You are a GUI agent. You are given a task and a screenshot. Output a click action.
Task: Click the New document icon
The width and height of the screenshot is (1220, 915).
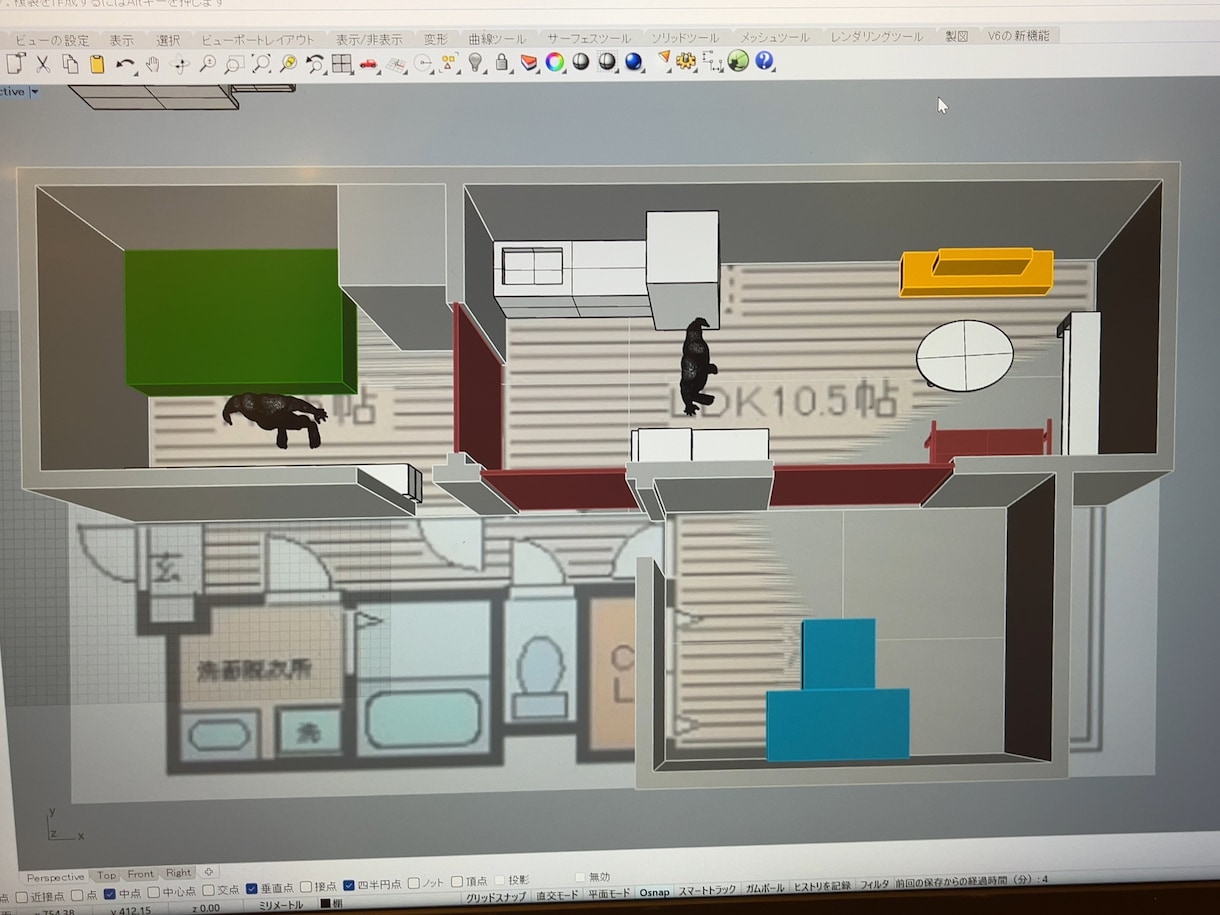click(15, 64)
